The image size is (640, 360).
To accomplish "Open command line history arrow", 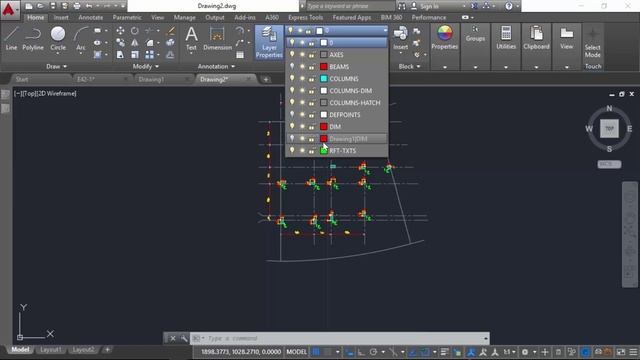I will click(485, 338).
